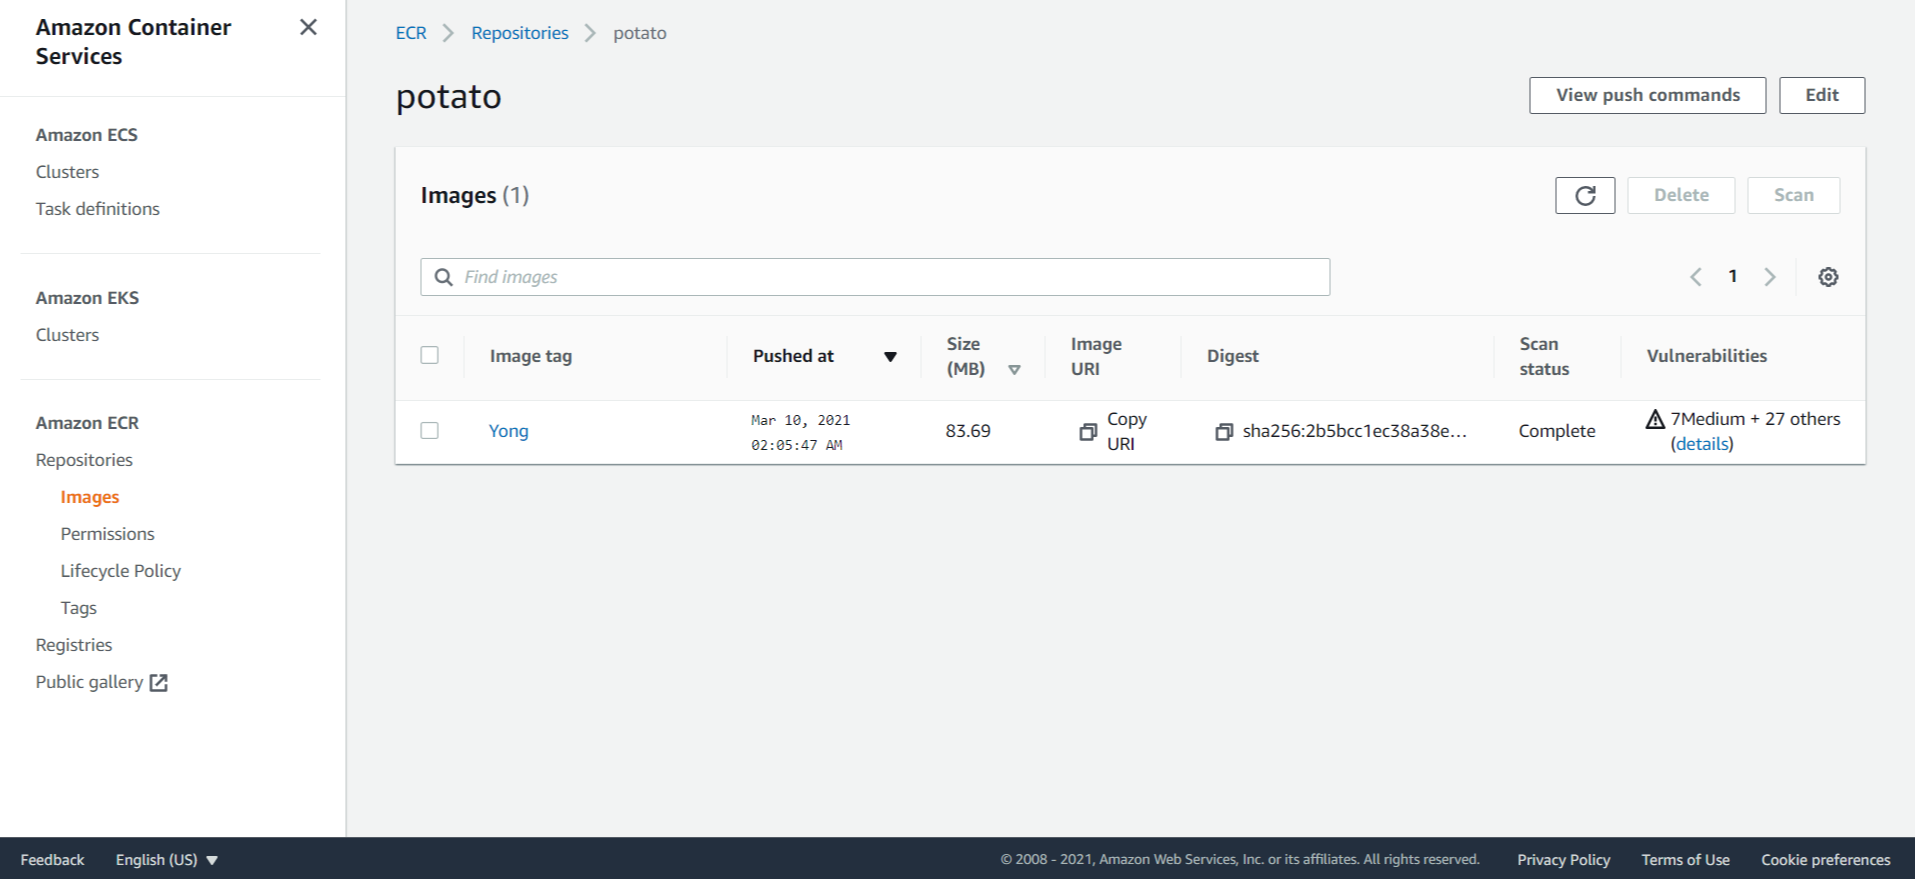
Task: Click the Complete scan status
Action: pyautogui.click(x=1557, y=431)
